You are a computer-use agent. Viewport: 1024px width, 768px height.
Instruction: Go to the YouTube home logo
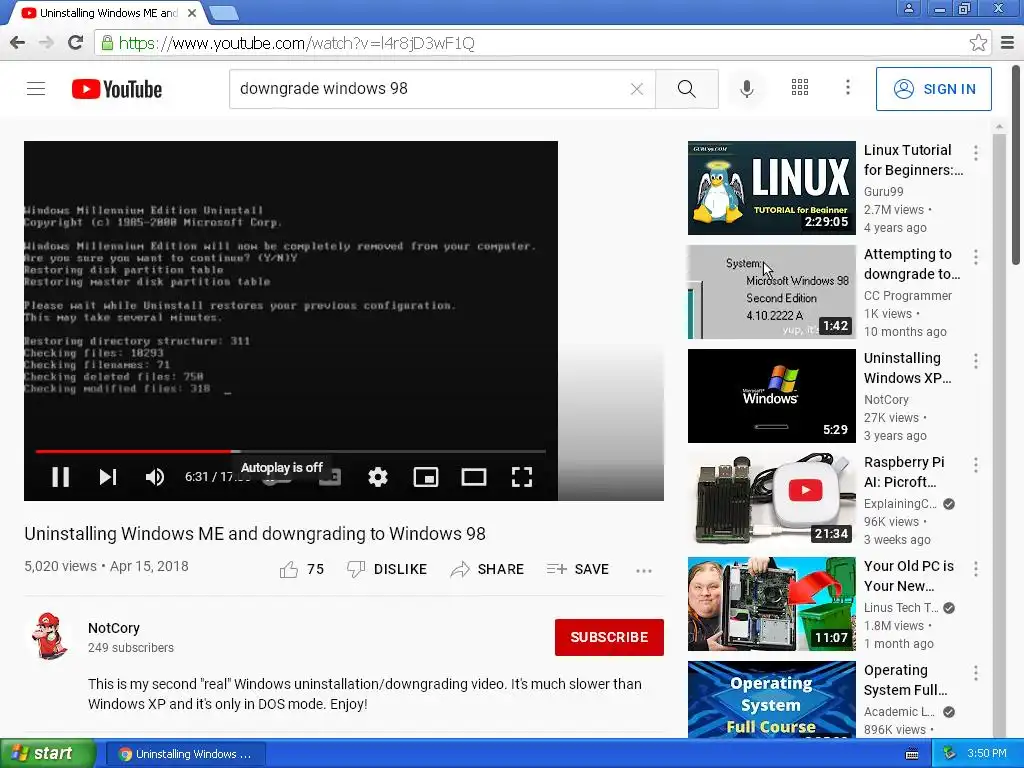(x=117, y=89)
